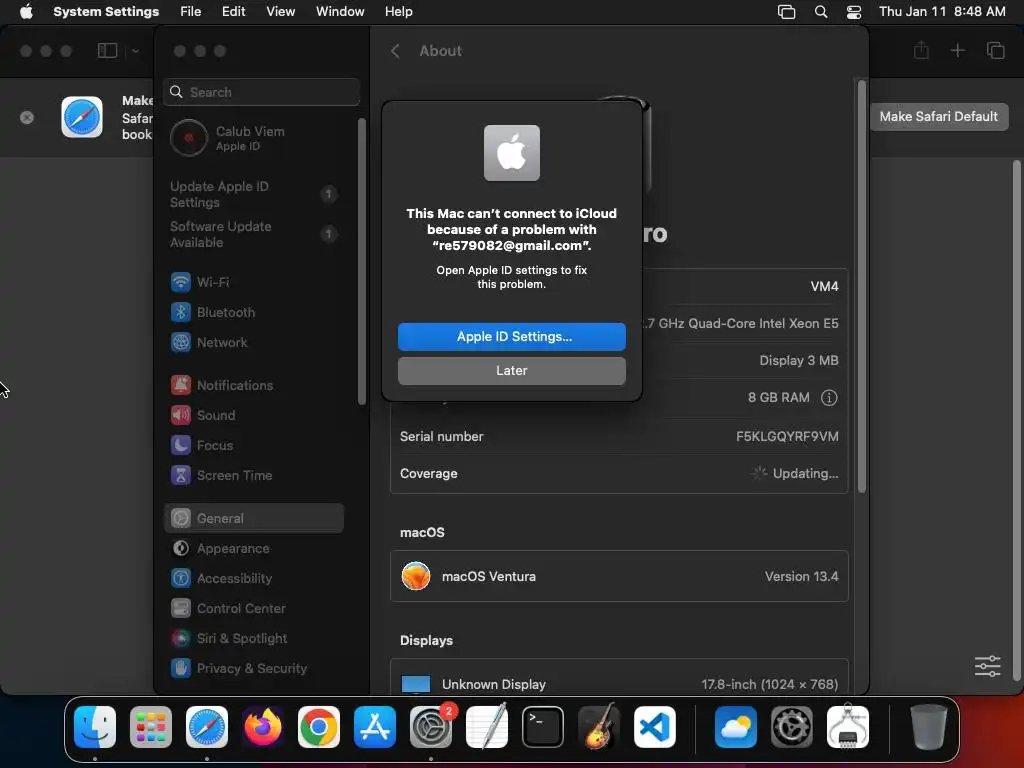The image size is (1024, 768).
Task: Select Focus icon in the sidebar
Action: [x=181, y=445]
